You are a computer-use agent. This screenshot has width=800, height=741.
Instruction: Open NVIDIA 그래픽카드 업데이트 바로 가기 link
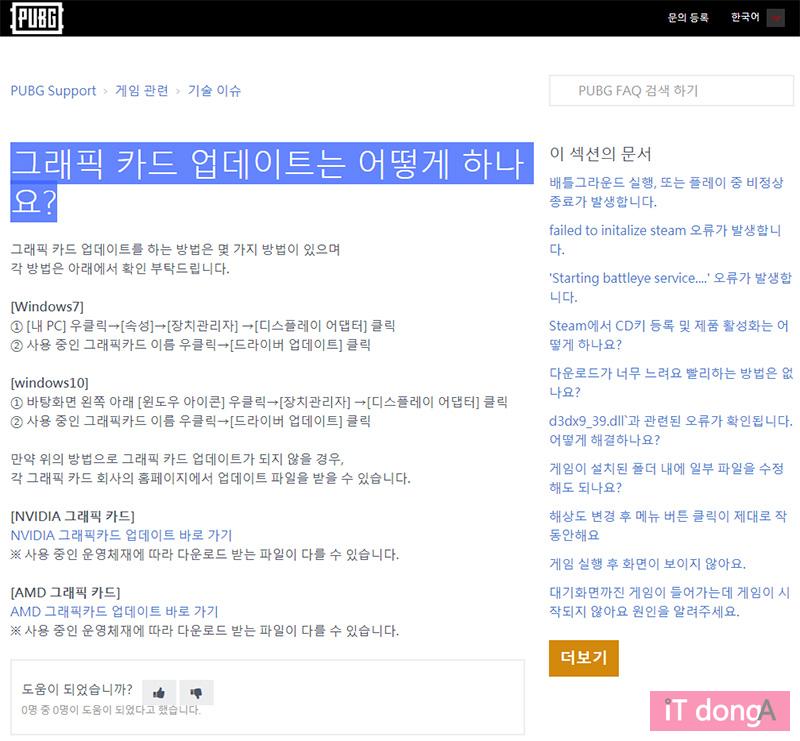point(121,535)
